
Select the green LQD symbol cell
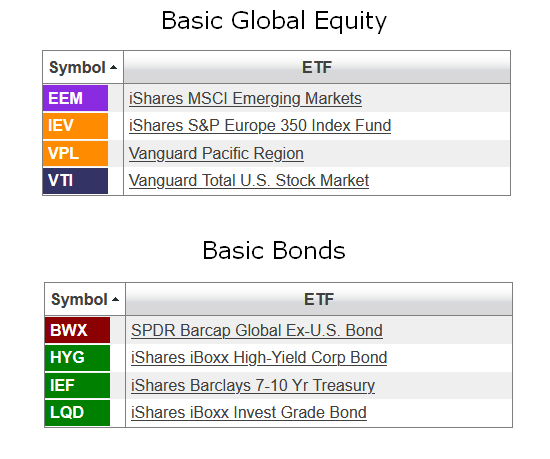click(78, 413)
